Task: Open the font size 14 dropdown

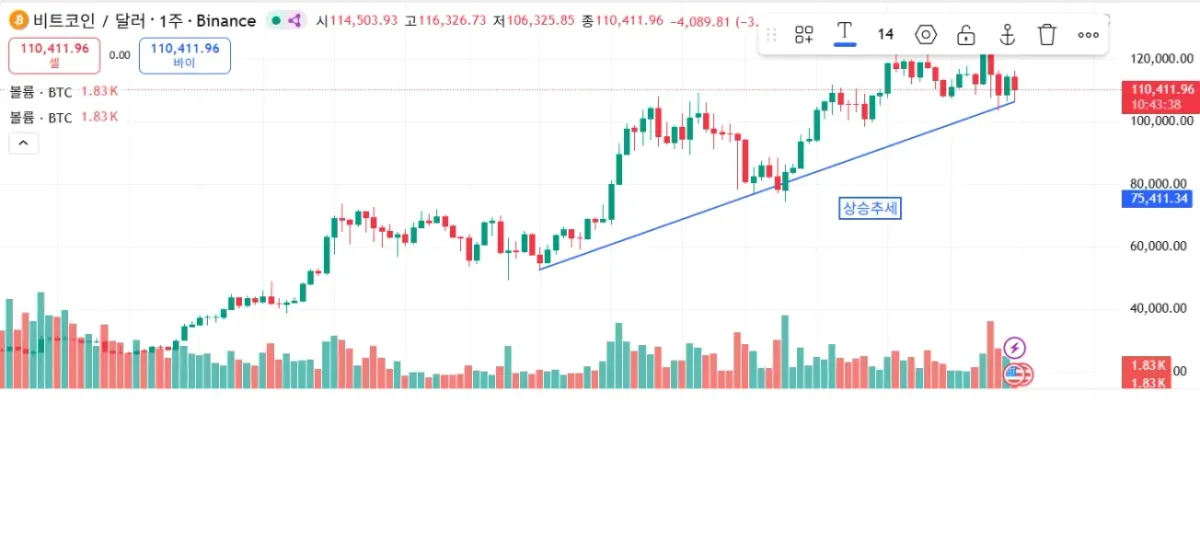Action: click(x=885, y=35)
